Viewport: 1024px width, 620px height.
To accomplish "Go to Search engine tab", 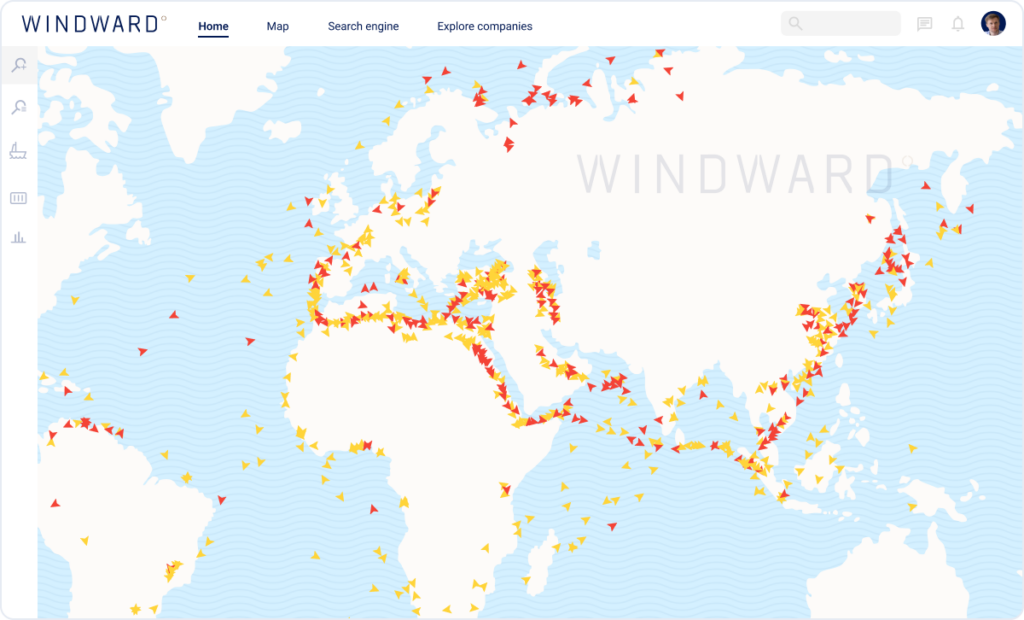I will tap(363, 26).
